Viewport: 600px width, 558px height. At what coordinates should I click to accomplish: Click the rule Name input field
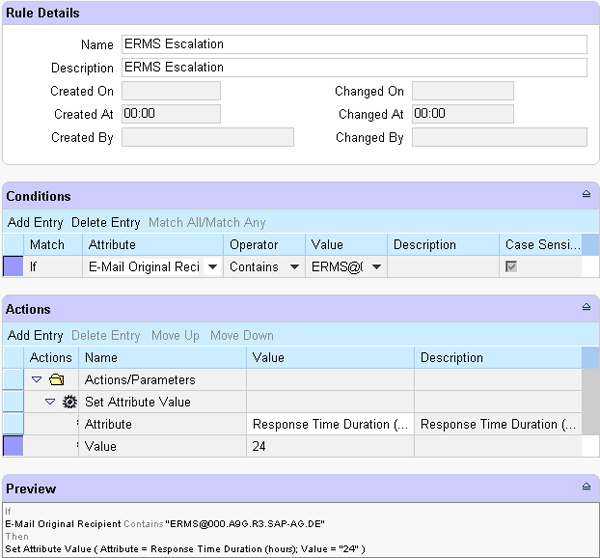pyautogui.click(x=354, y=44)
